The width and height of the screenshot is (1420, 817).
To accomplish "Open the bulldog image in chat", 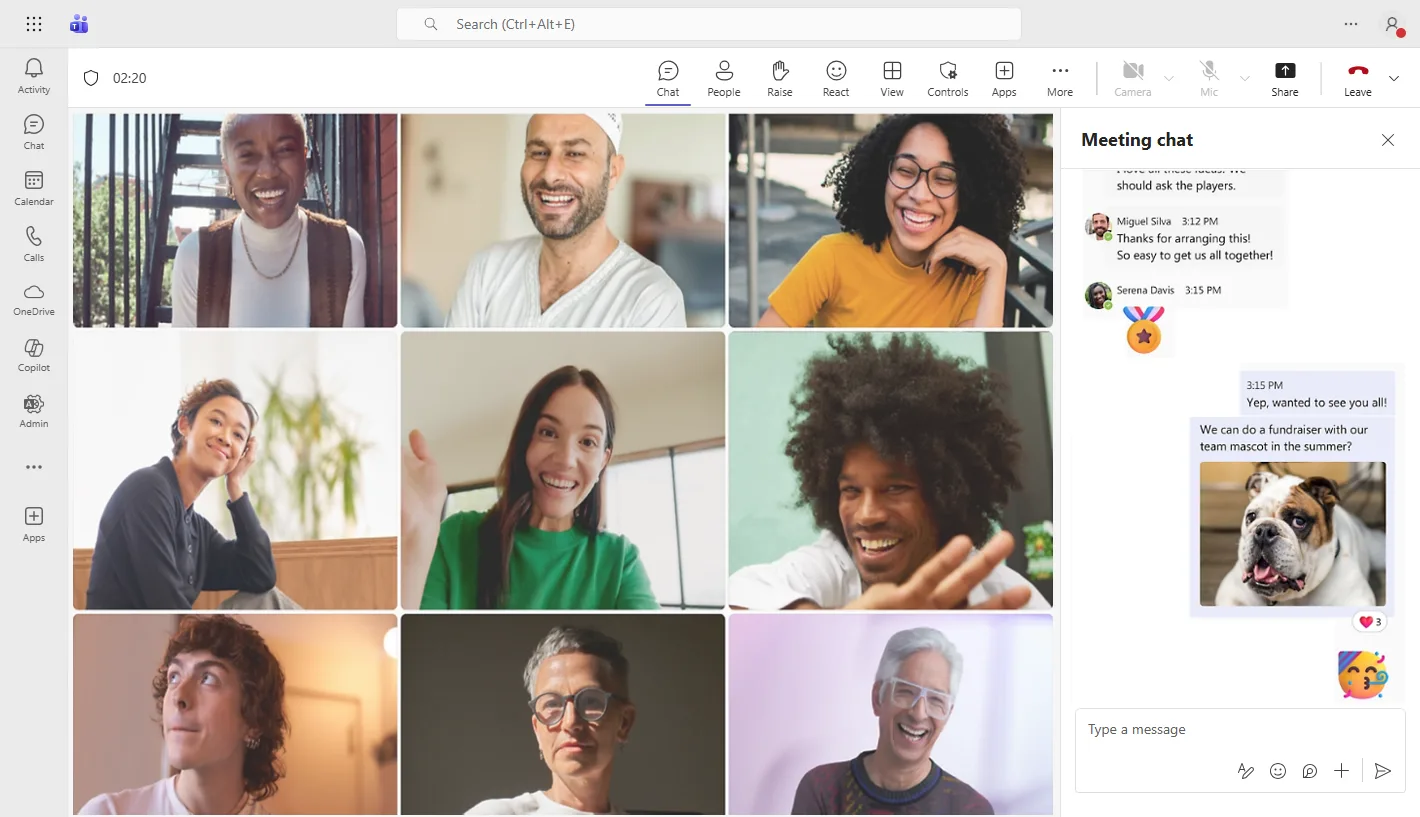I will pos(1292,534).
